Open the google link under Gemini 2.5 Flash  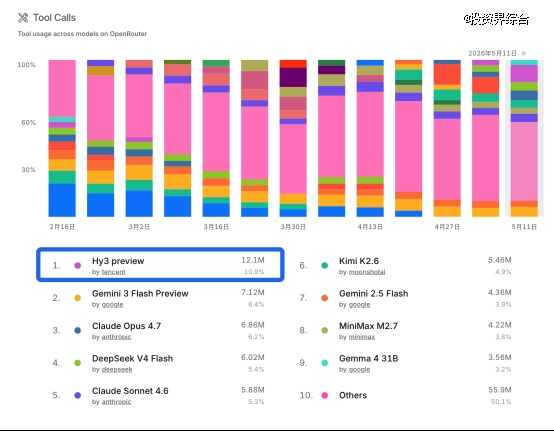(359, 305)
